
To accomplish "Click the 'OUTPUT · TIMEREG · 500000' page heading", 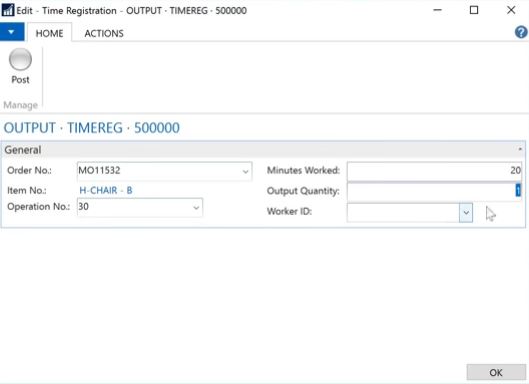I will [91, 128].
